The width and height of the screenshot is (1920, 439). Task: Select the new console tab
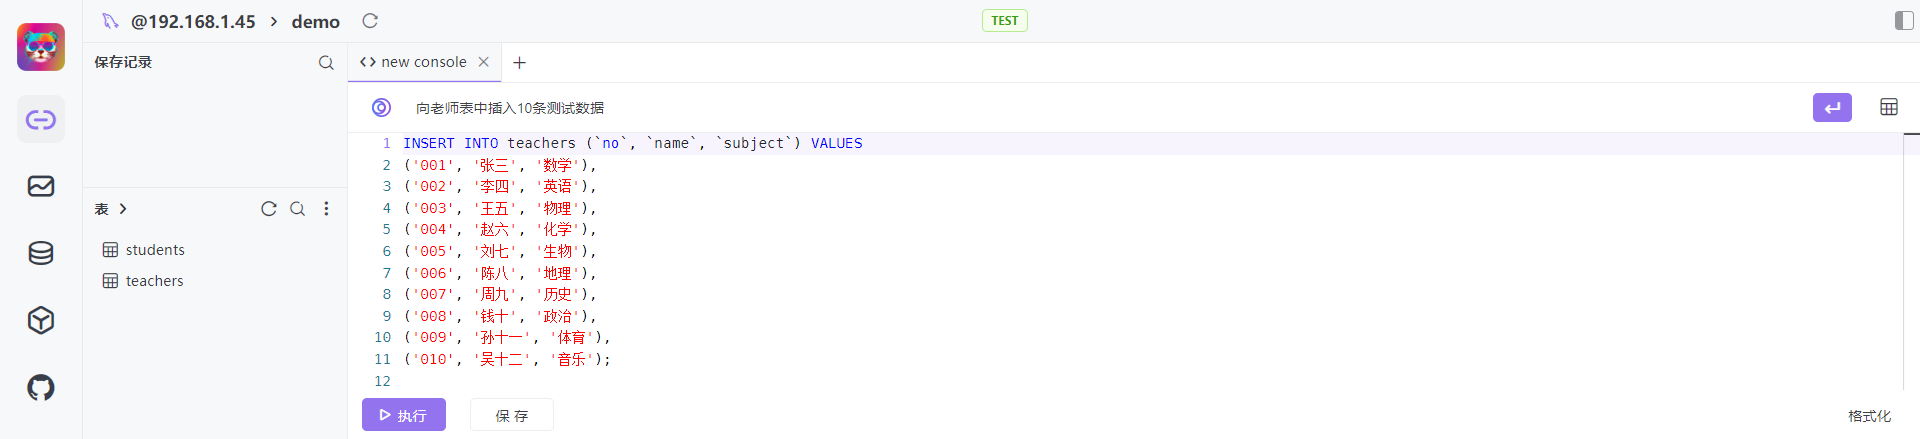(414, 62)
